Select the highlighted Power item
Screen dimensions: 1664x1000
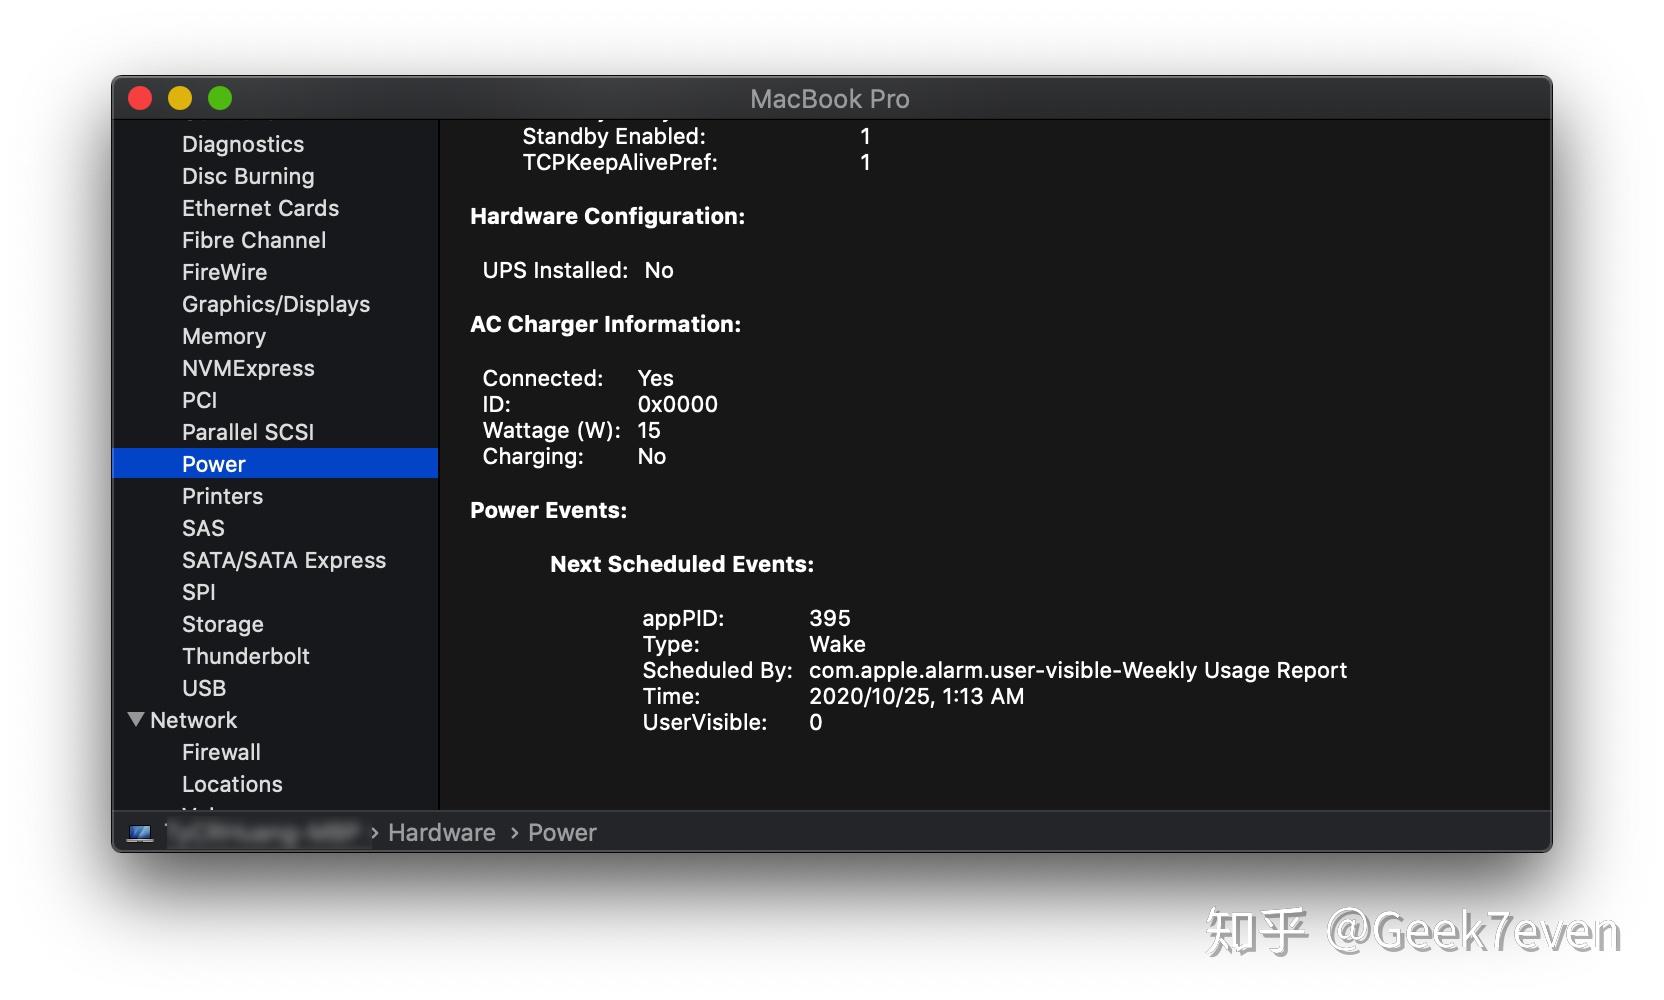275,463
